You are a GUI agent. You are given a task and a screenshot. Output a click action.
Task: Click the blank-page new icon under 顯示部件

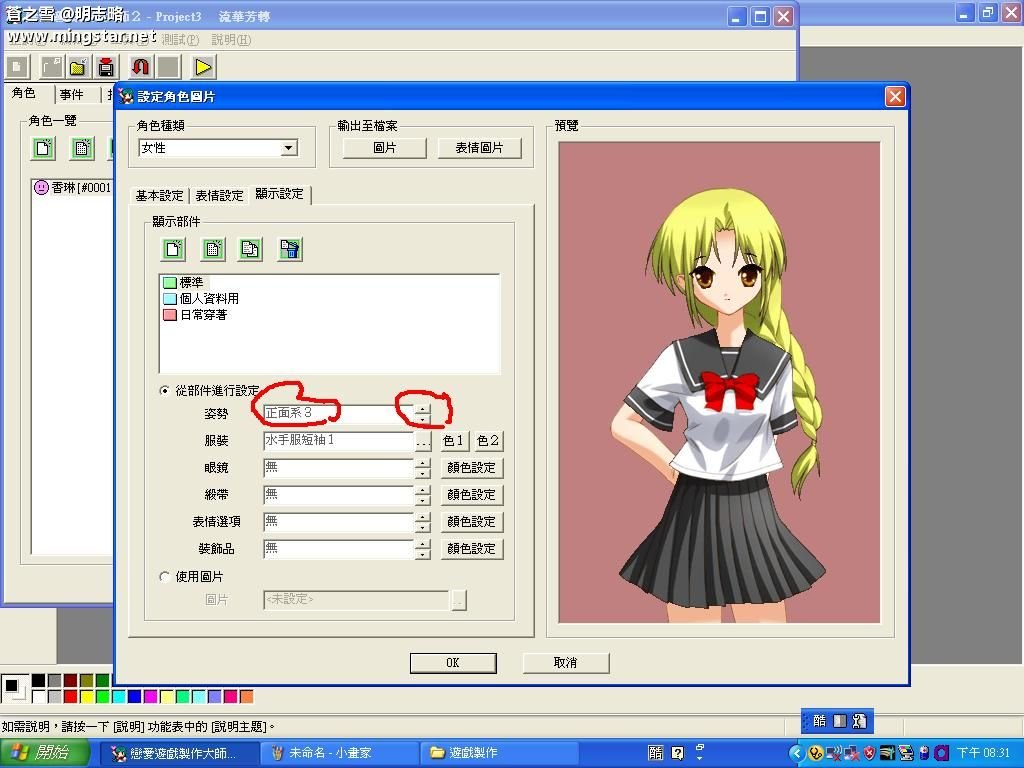pyautogui.click(x=174, y=249)
